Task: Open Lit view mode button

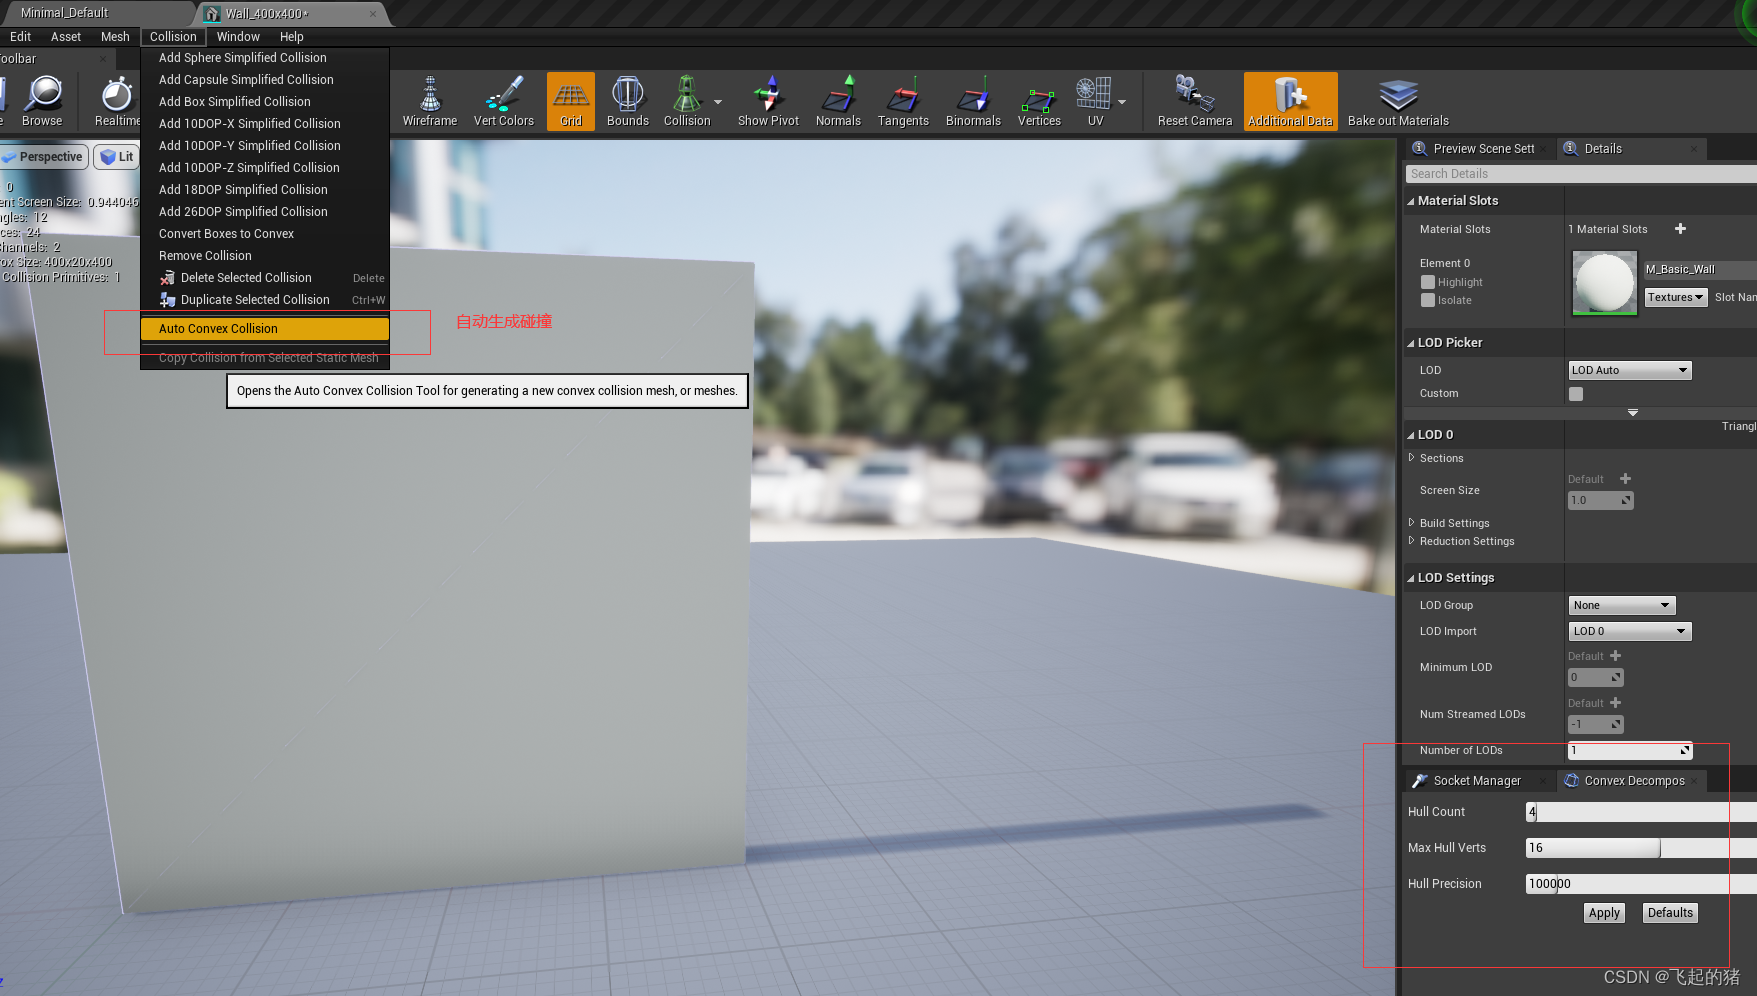Action: point(117,157)
